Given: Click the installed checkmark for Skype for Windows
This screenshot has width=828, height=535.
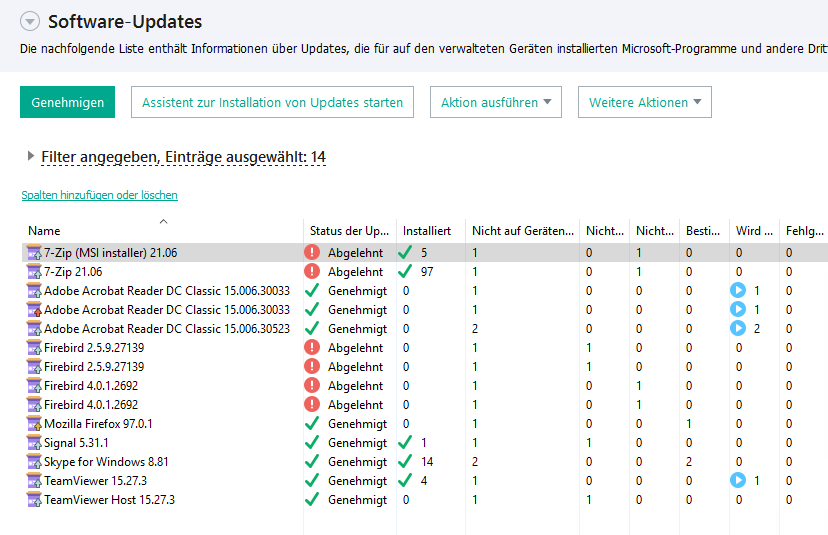Looking at the screenshot, I should tap(405, 462).
